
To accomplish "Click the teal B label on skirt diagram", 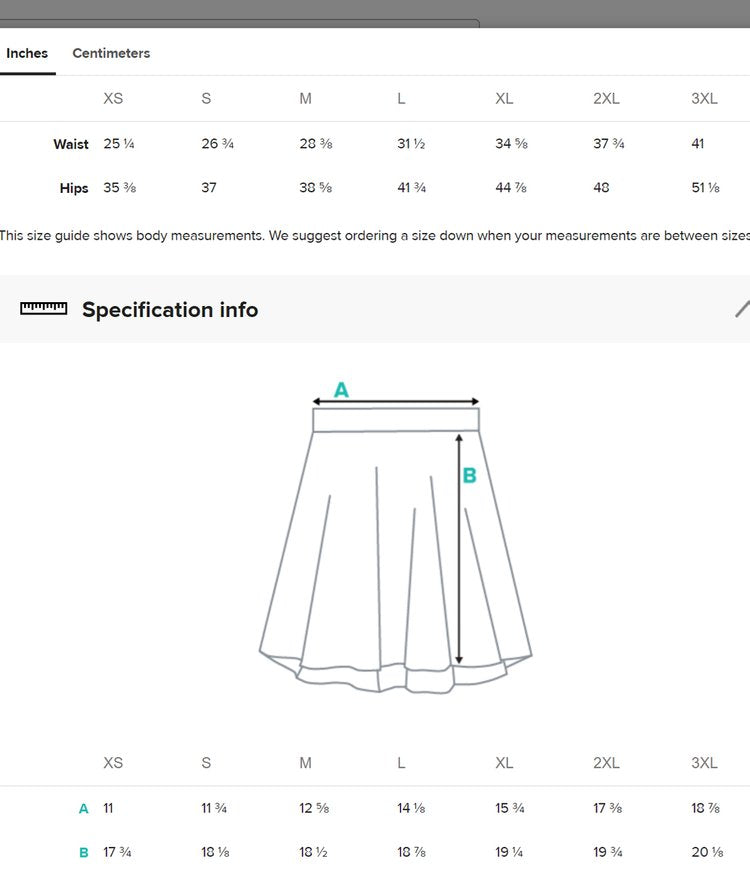I will [469, 476].
